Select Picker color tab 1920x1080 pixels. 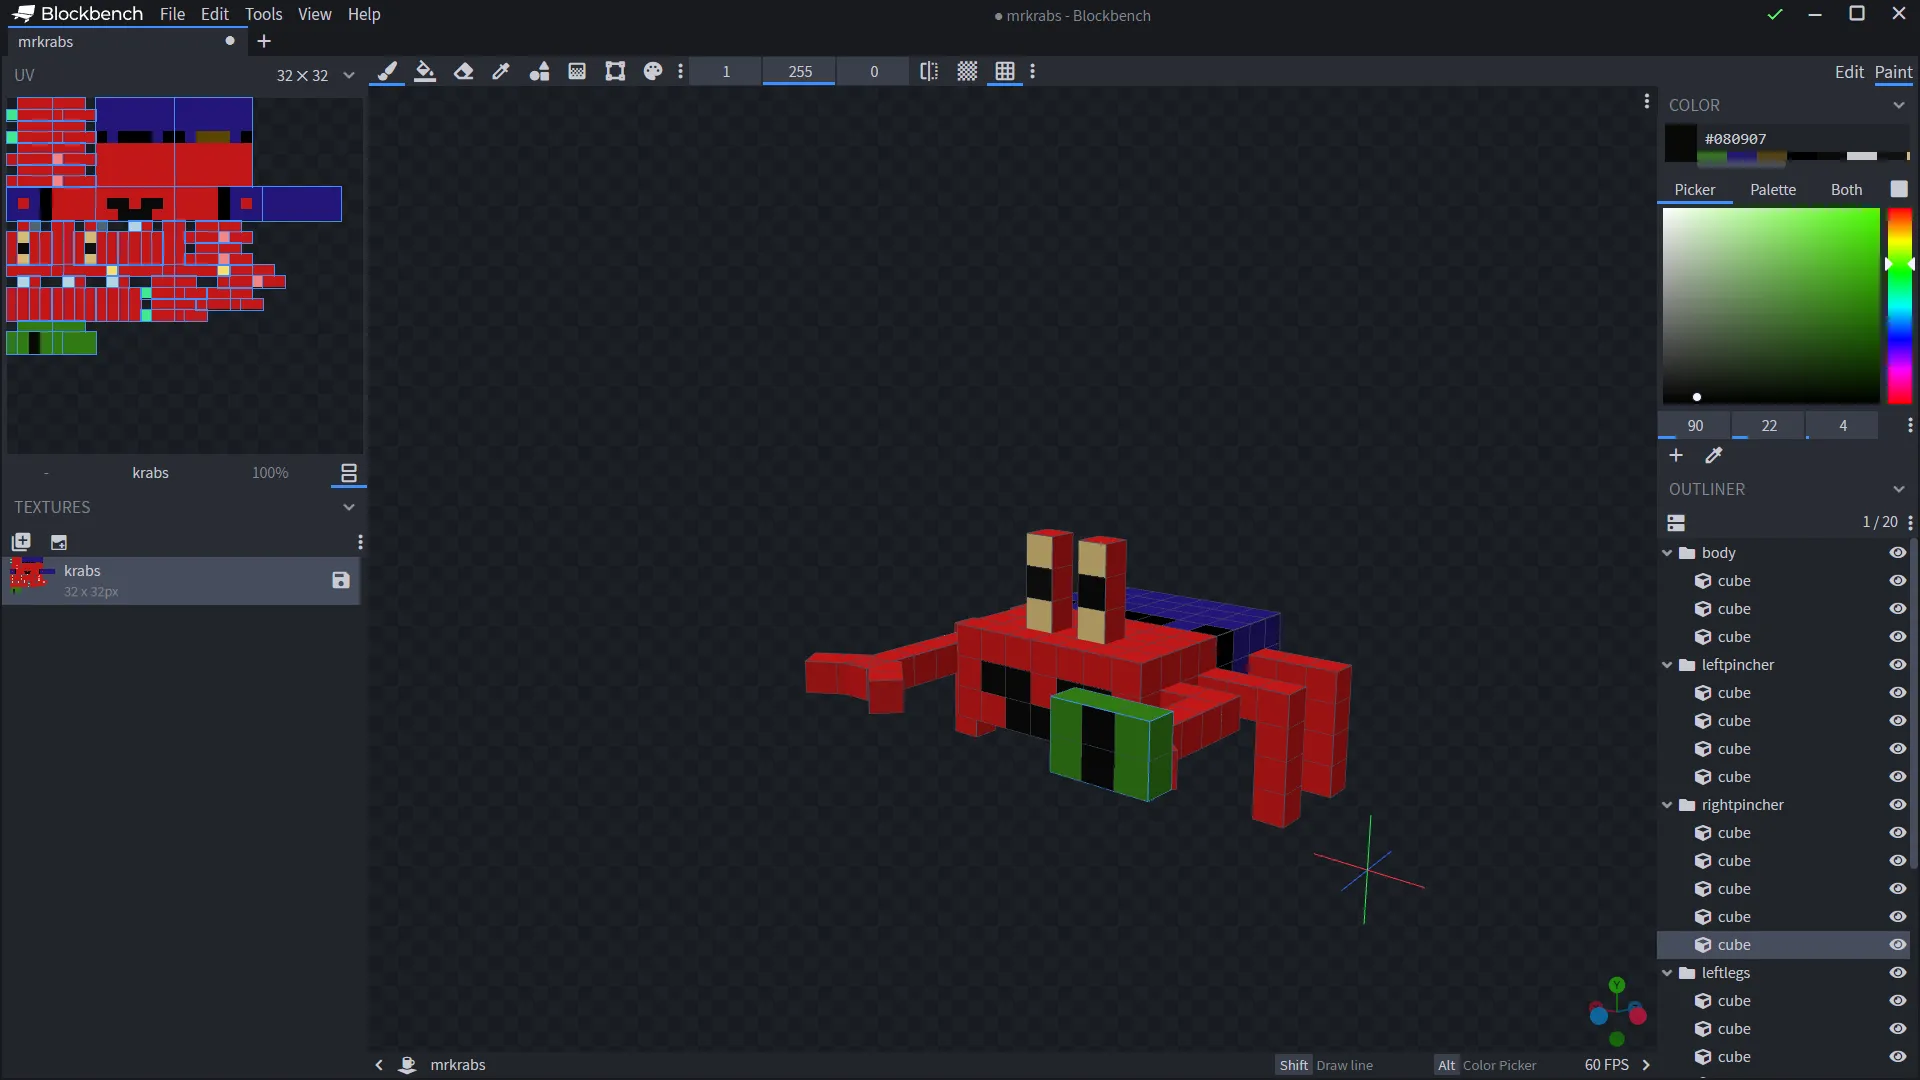tap(1695, 190)
